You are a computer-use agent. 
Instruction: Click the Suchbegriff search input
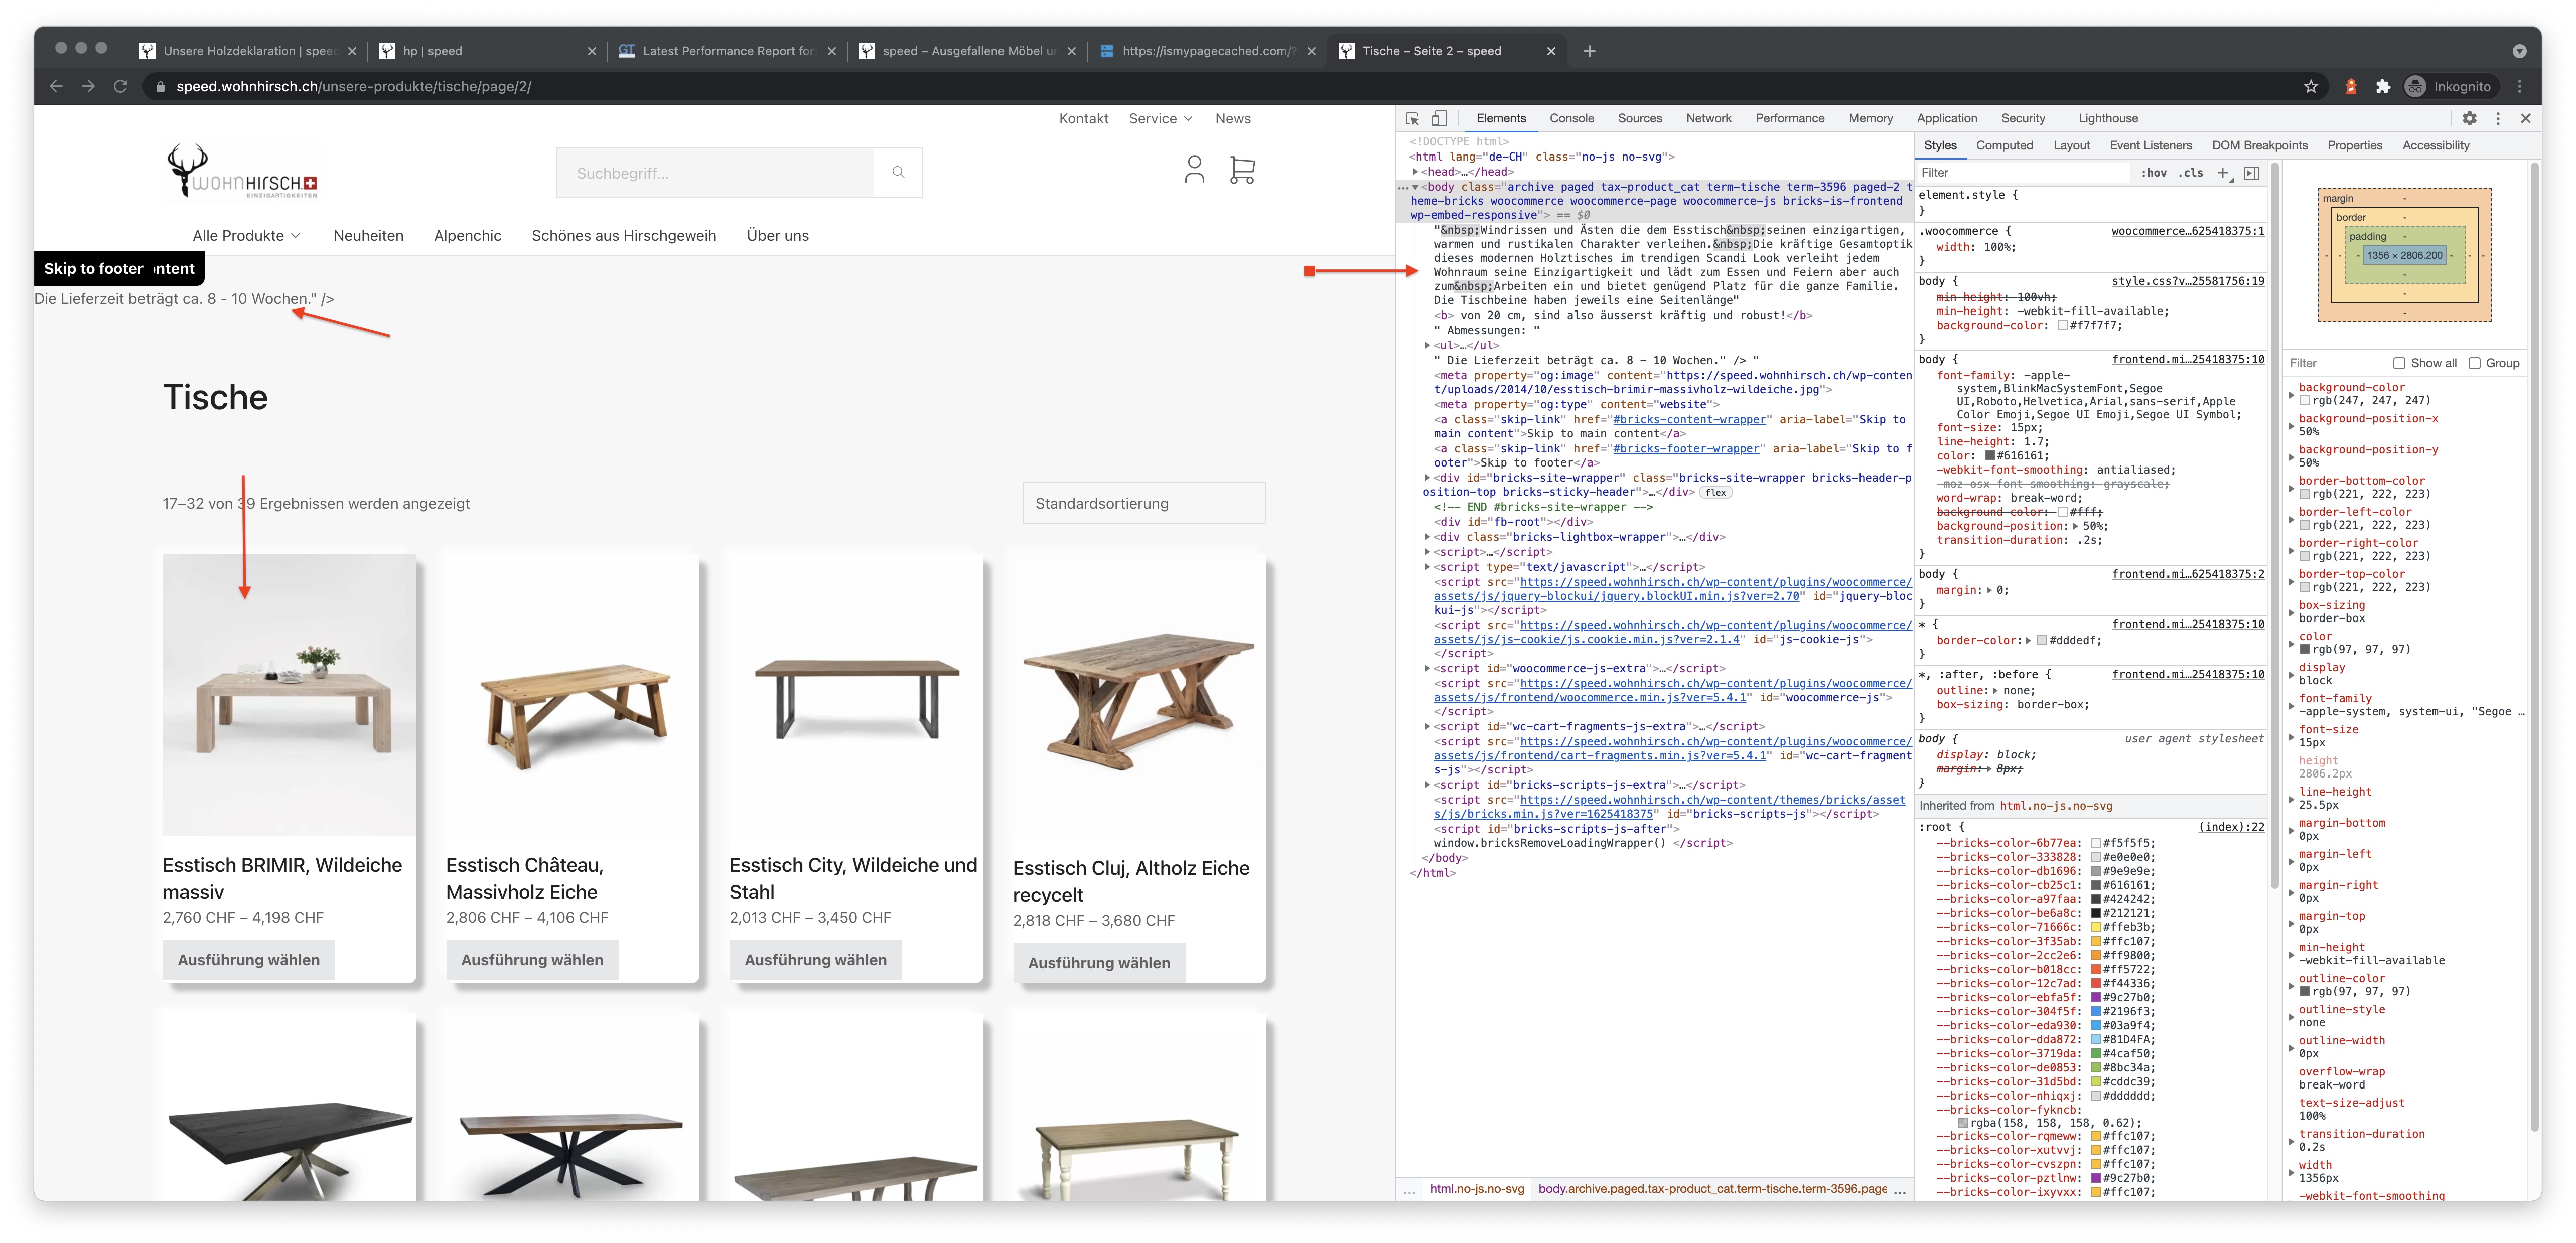(715, 172)
